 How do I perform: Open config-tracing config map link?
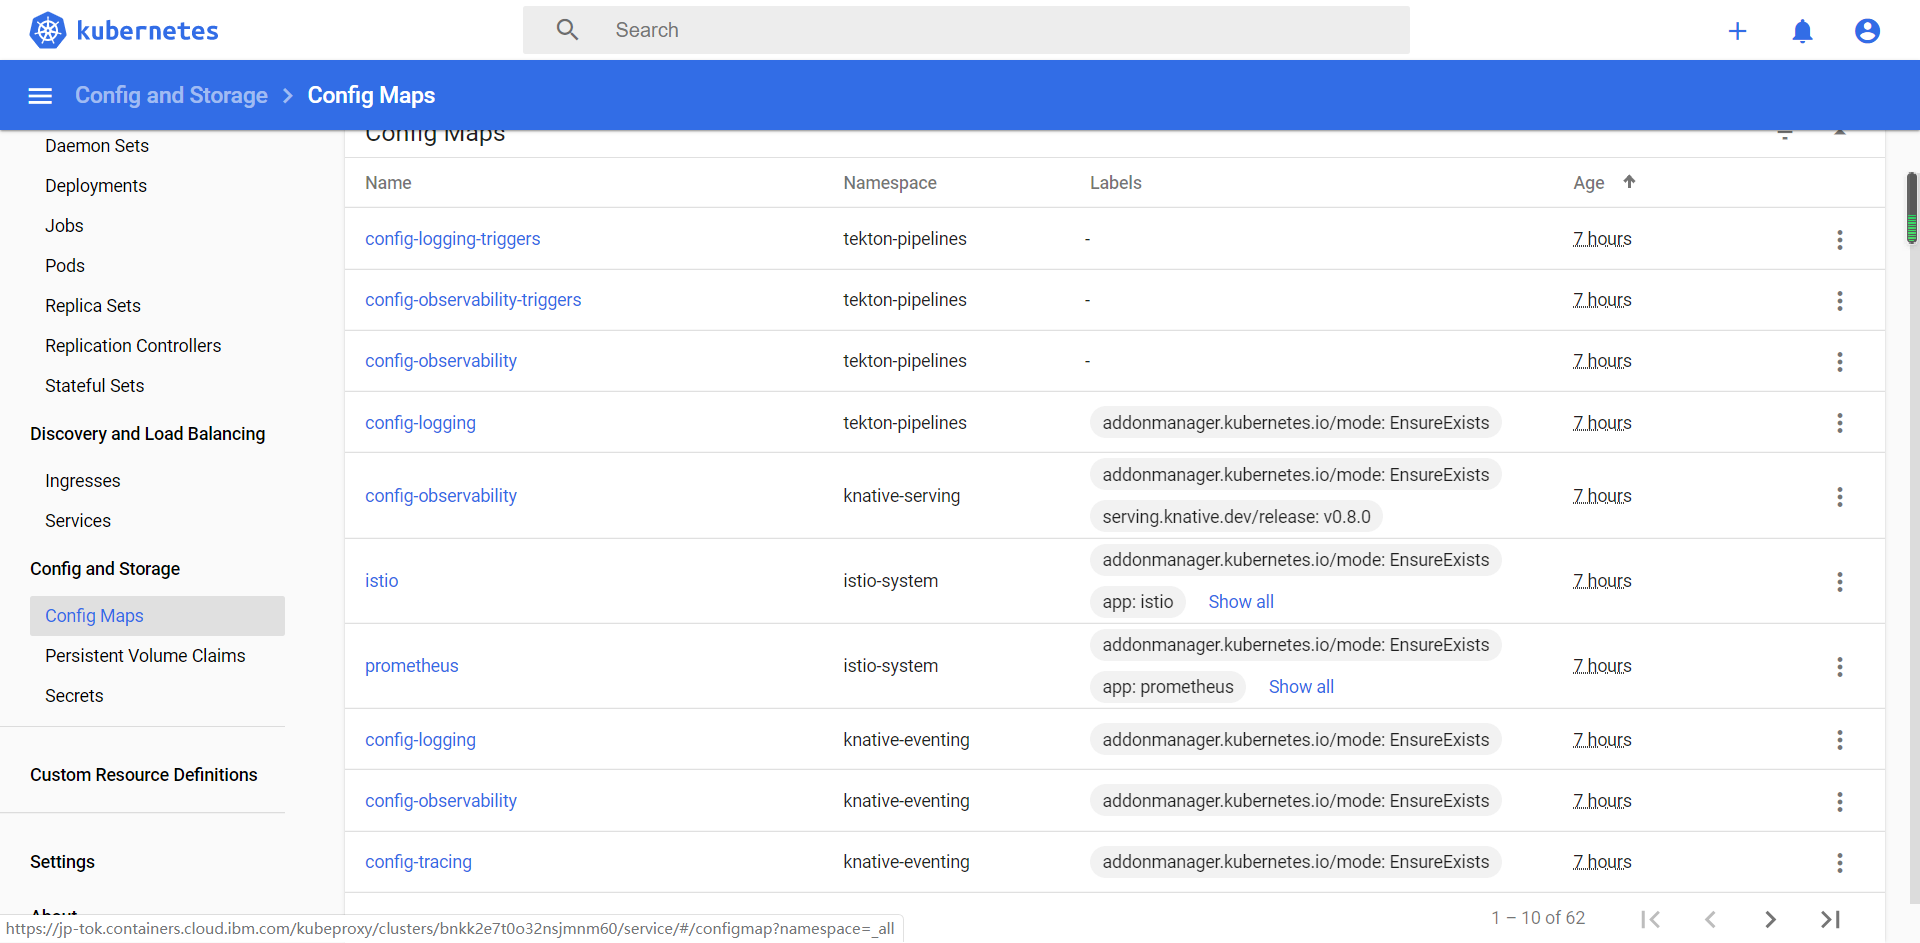[x=418, y=862]
